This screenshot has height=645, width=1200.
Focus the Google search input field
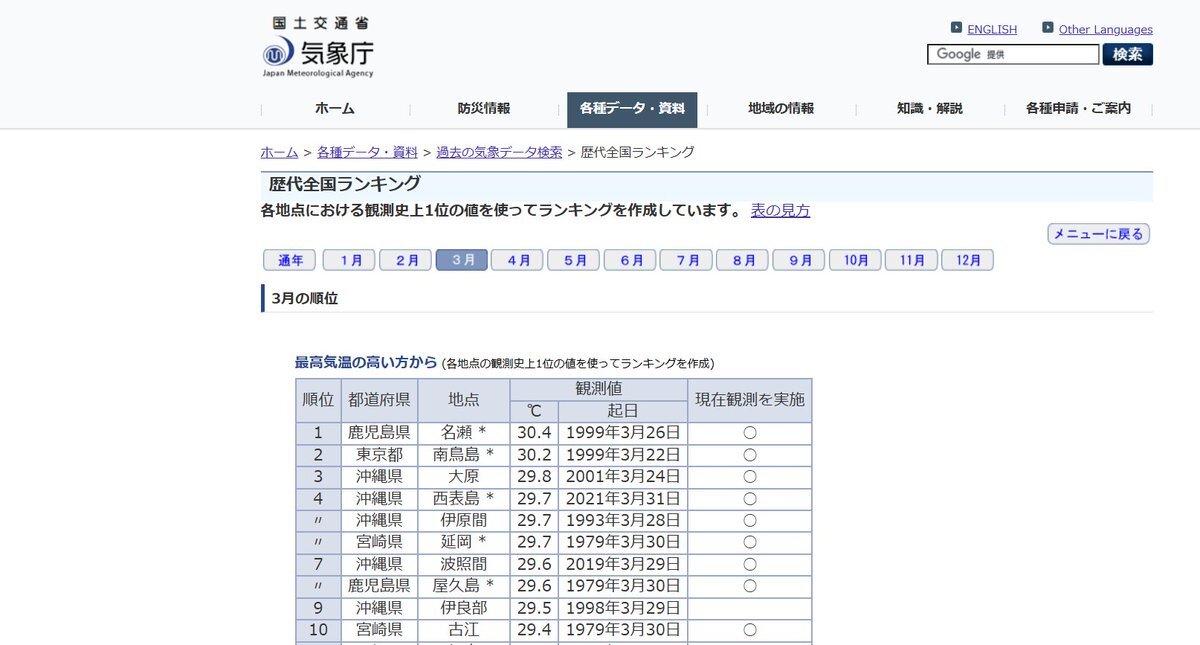tap(1012, 55)
